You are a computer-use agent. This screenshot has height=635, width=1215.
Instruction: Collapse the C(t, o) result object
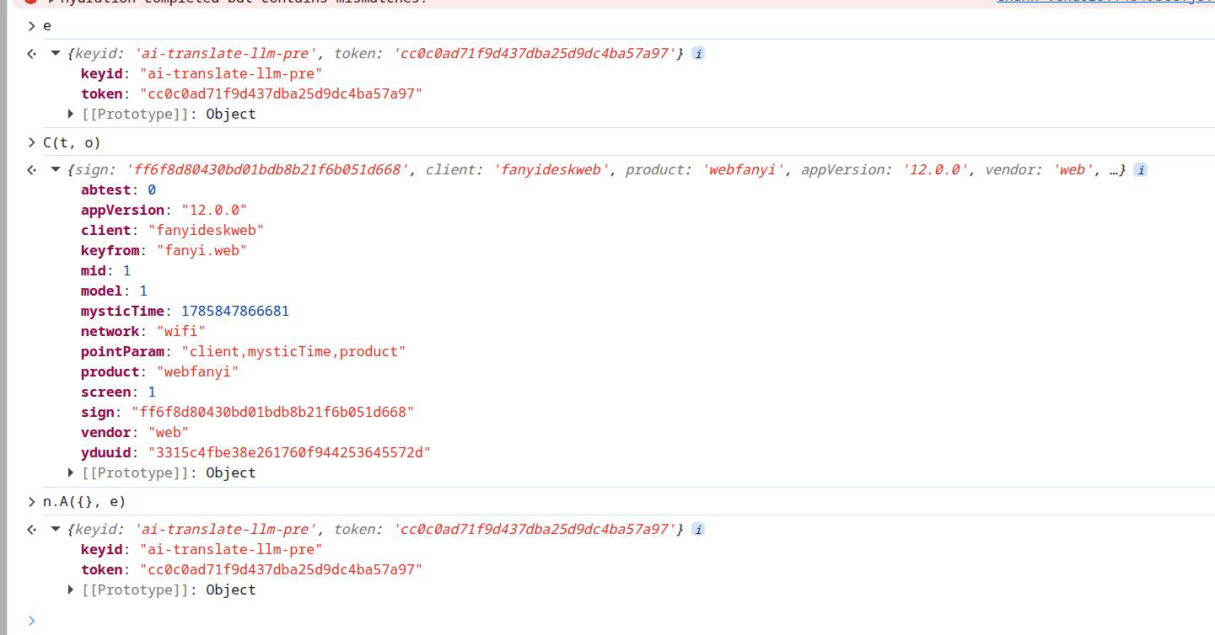pos(56,170)
